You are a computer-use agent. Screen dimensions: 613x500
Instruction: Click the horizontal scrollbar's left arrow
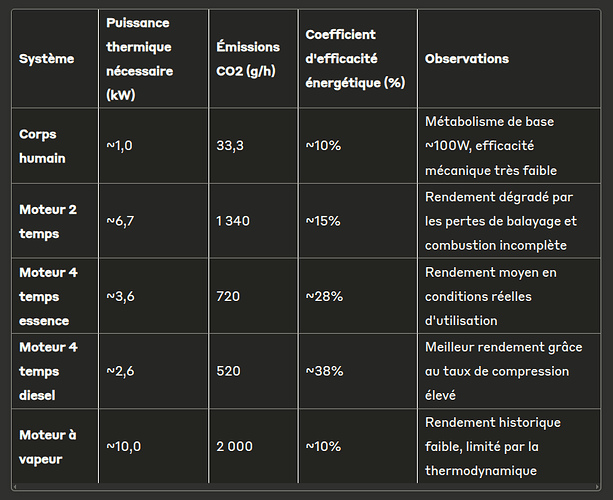[15, 487]
